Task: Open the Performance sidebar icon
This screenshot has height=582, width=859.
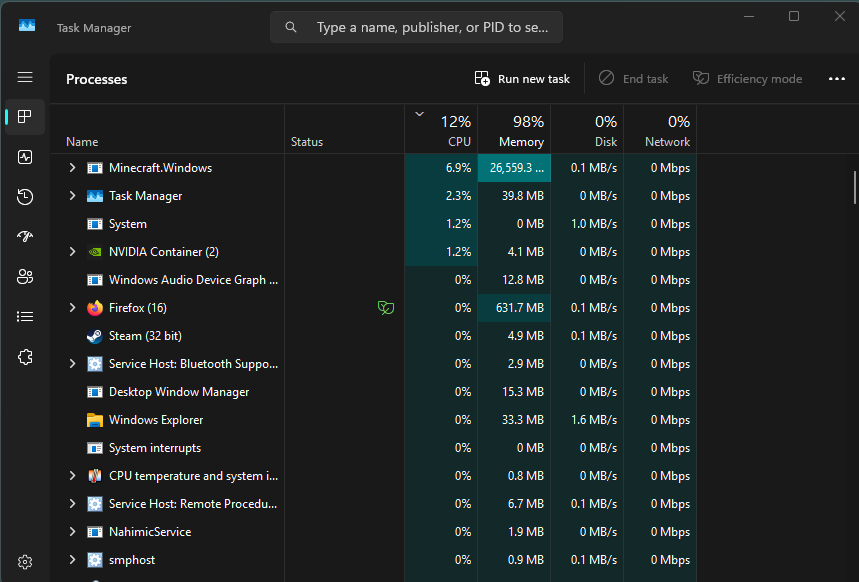Action: [25, 157]
